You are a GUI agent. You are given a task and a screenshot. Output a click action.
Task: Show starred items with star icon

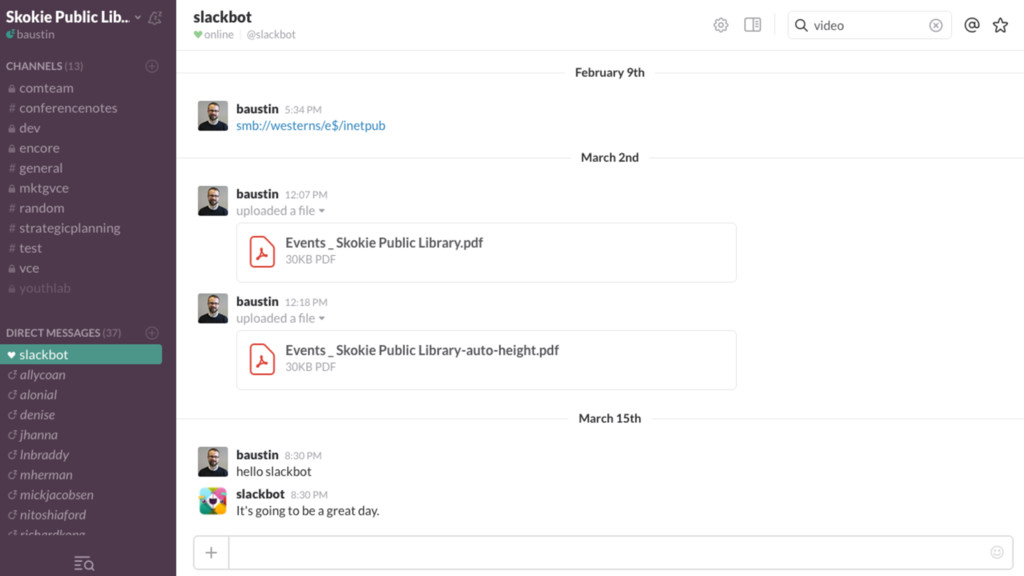coord(1000,25)
